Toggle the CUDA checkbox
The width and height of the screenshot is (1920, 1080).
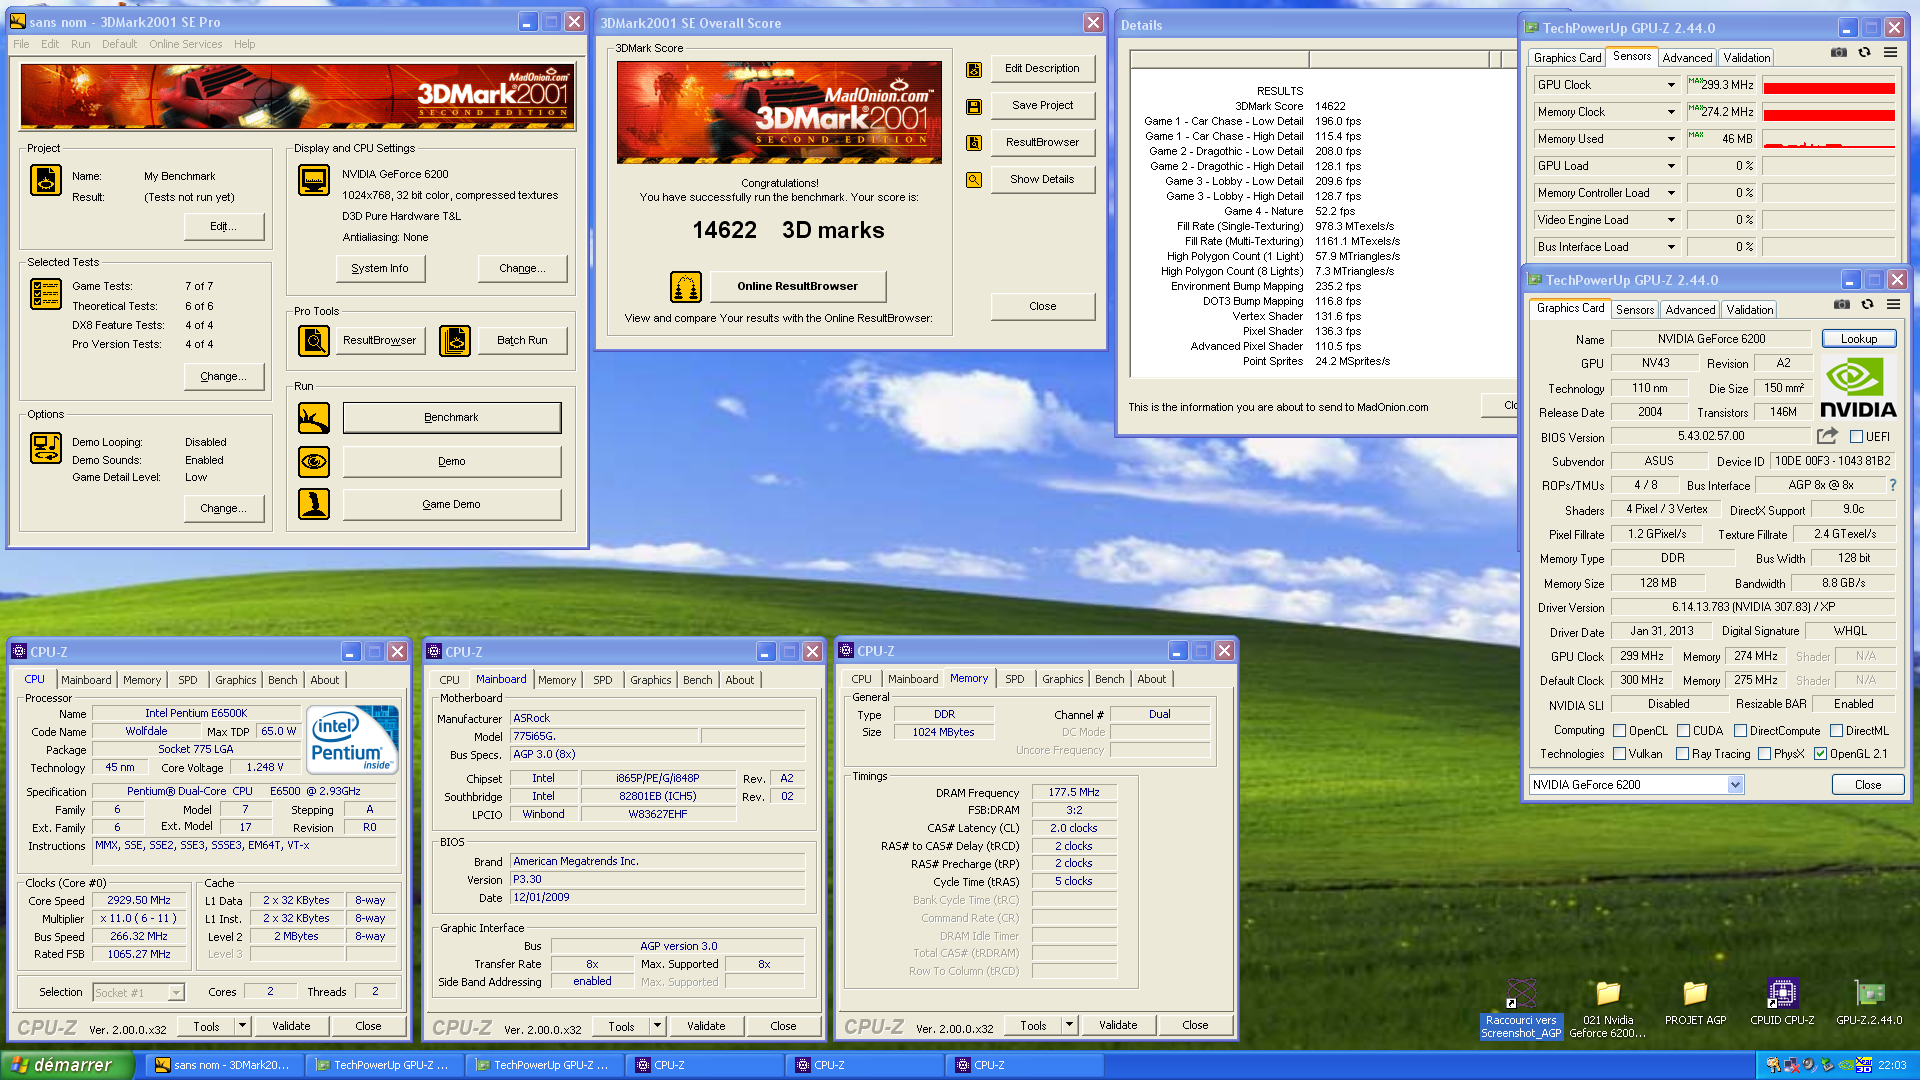1683,731
